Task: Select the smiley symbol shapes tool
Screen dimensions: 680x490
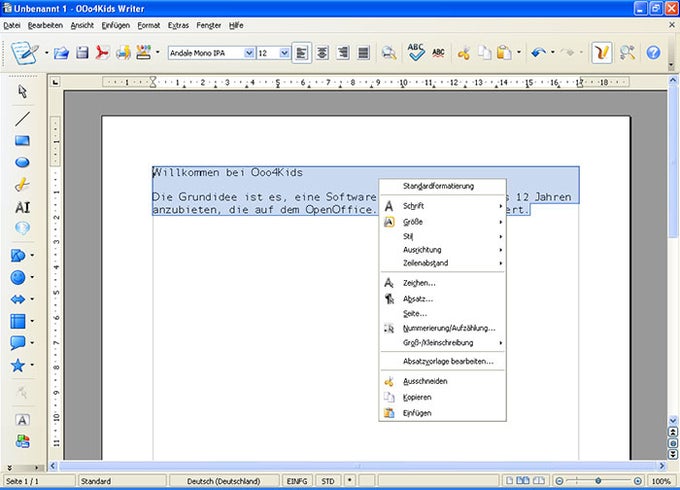Action: pos(18,278)
